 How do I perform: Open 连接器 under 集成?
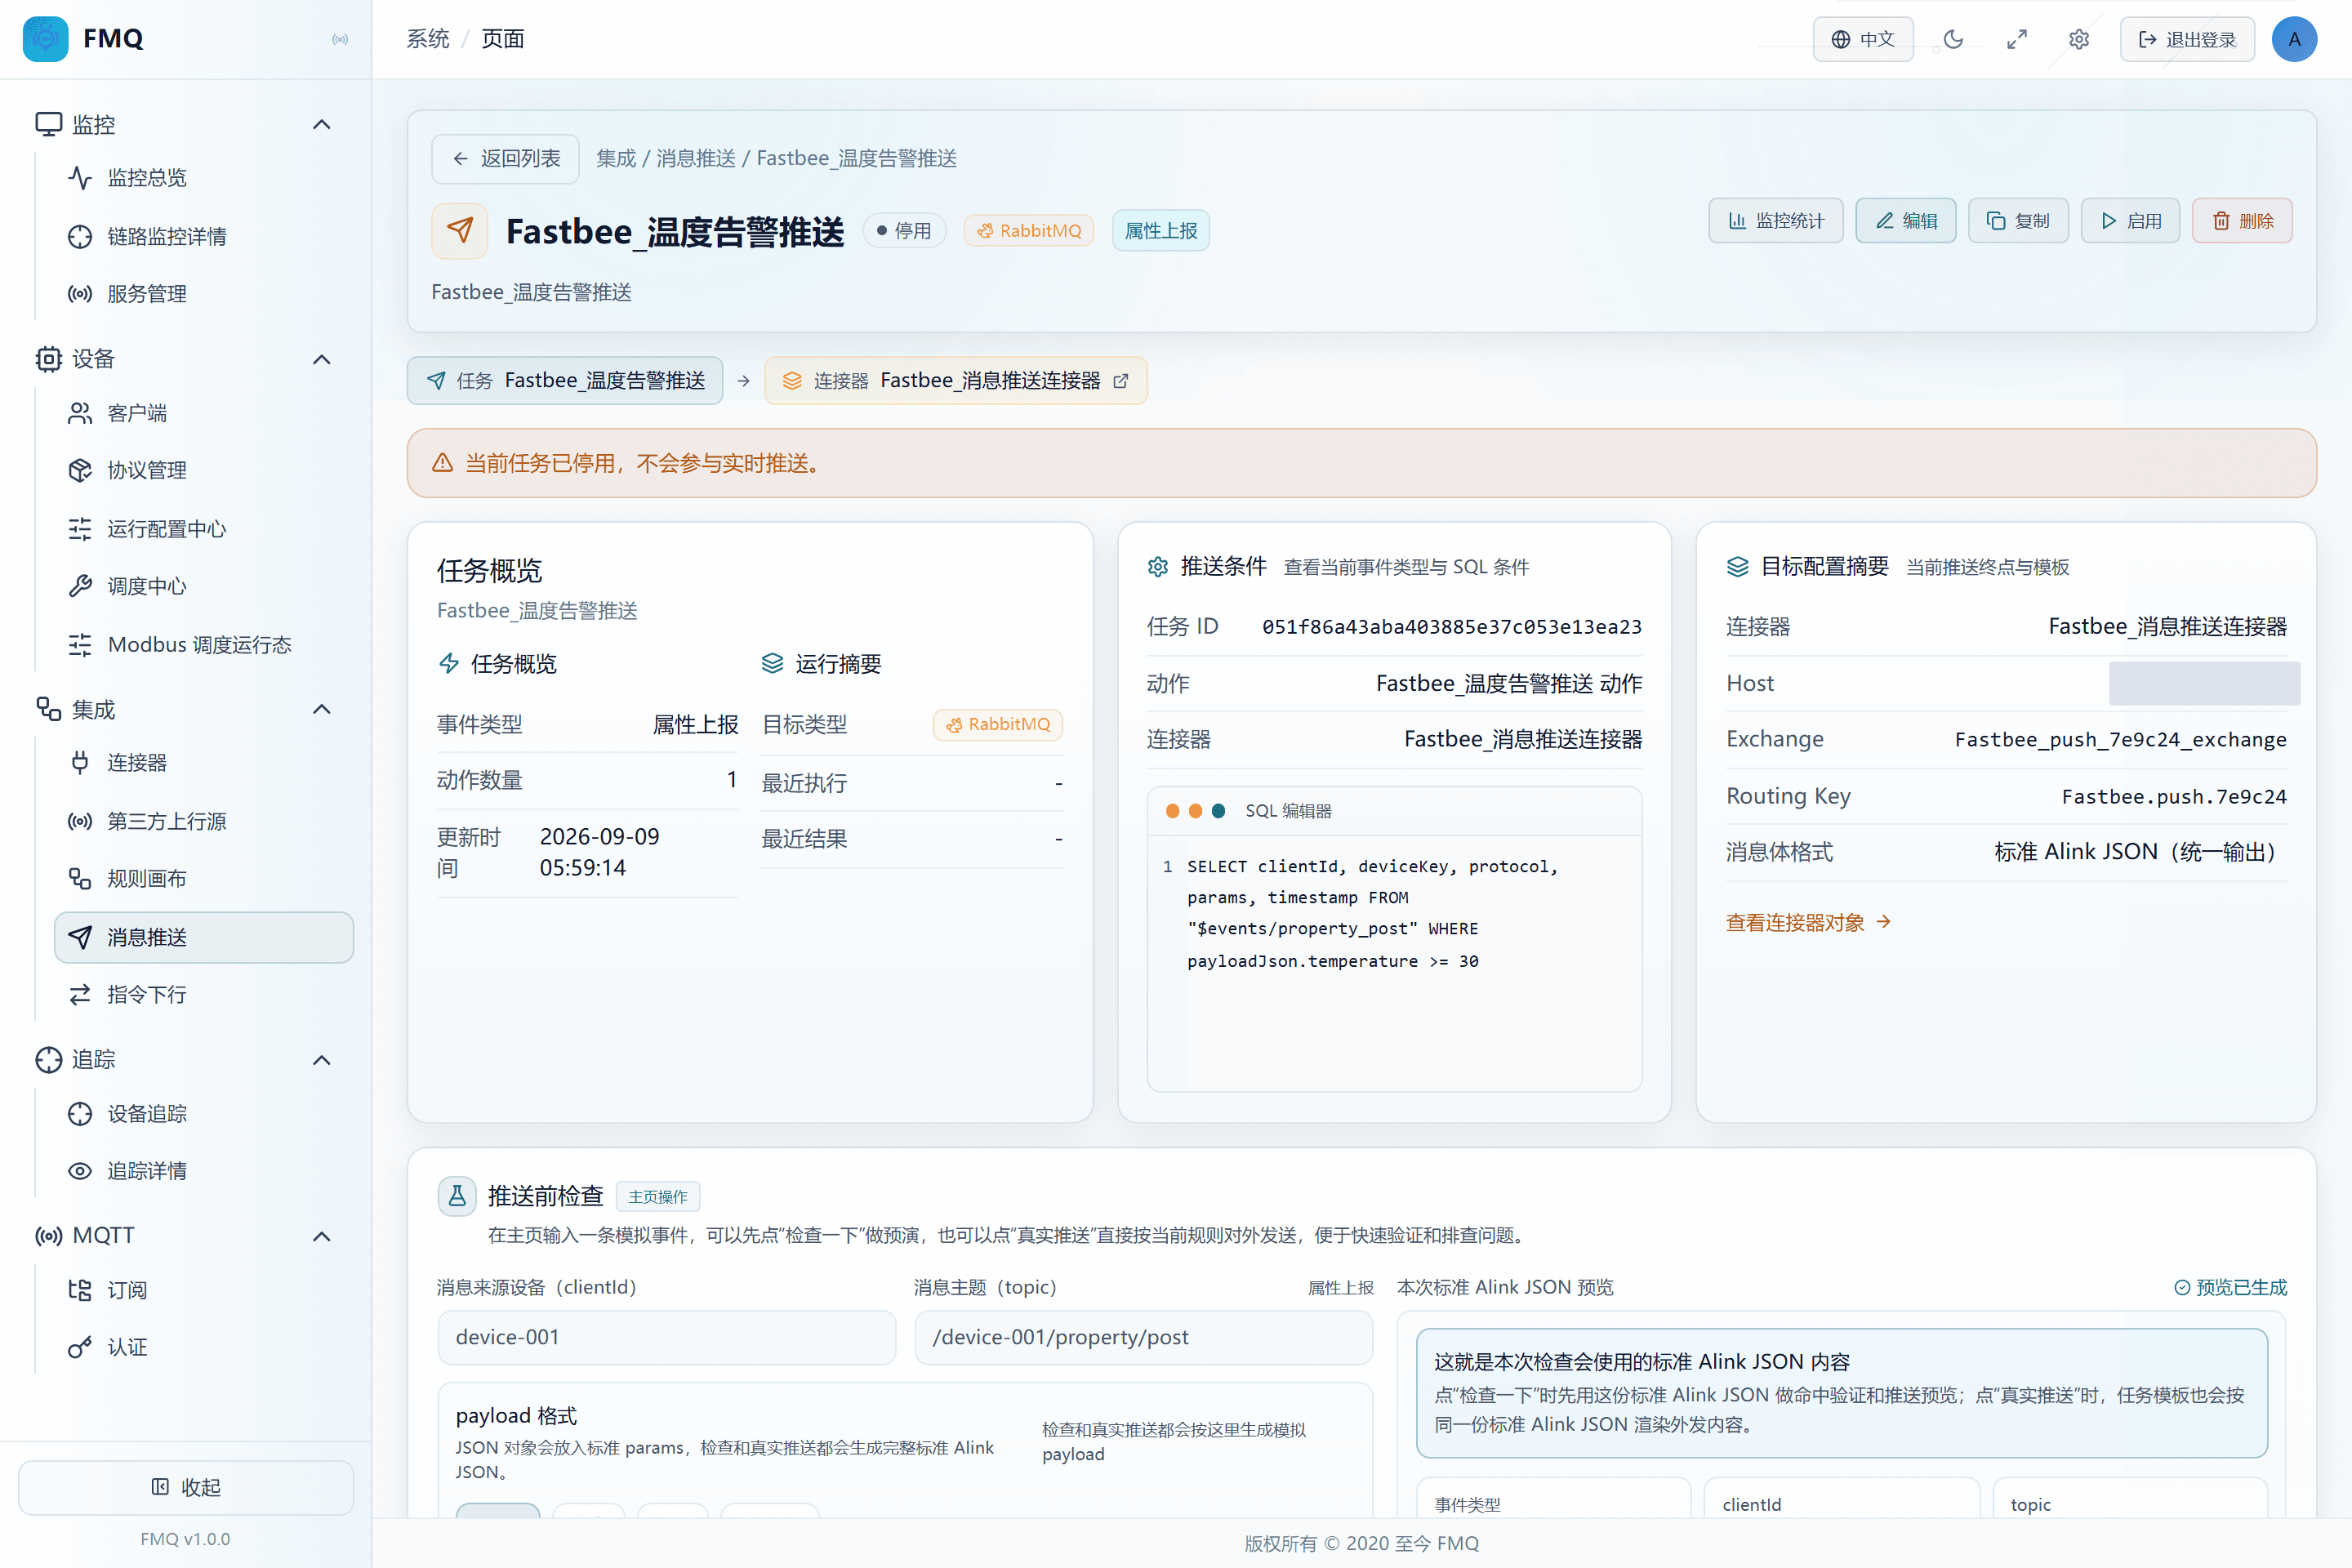click(x=204, y=763)
